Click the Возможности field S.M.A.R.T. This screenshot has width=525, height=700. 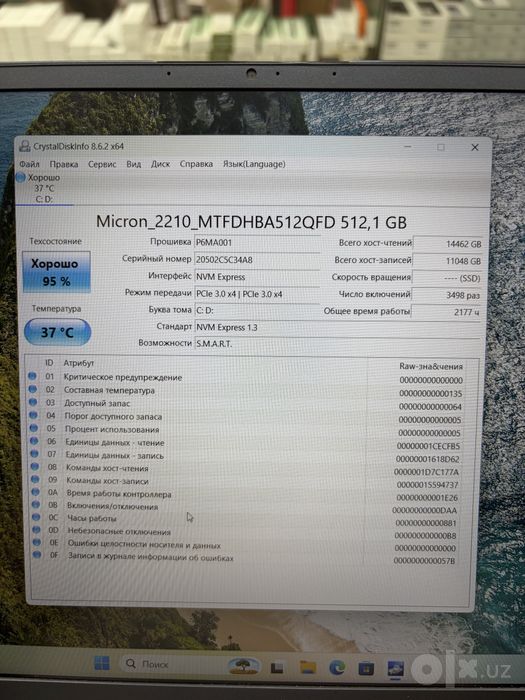point(338,344)
